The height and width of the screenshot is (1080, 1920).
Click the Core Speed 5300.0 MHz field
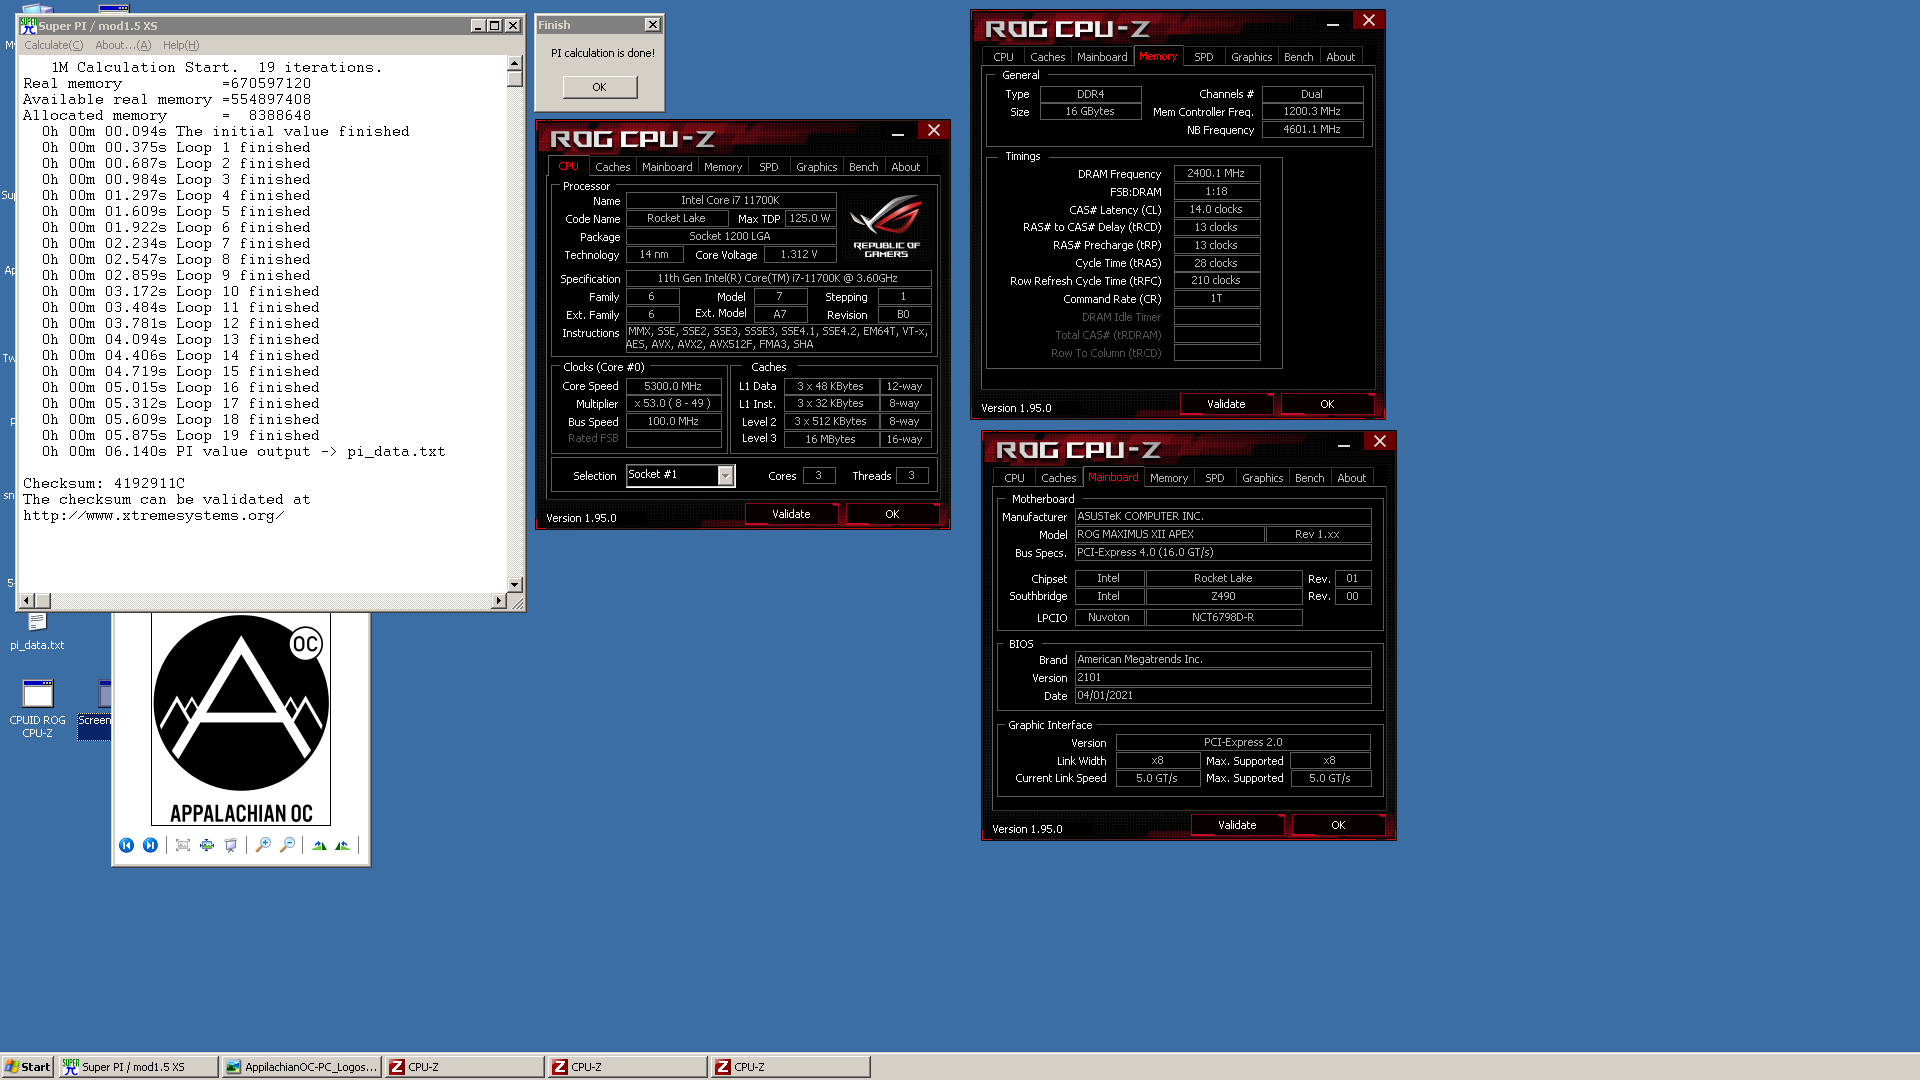pyautogui.click(x=673, y=386)
